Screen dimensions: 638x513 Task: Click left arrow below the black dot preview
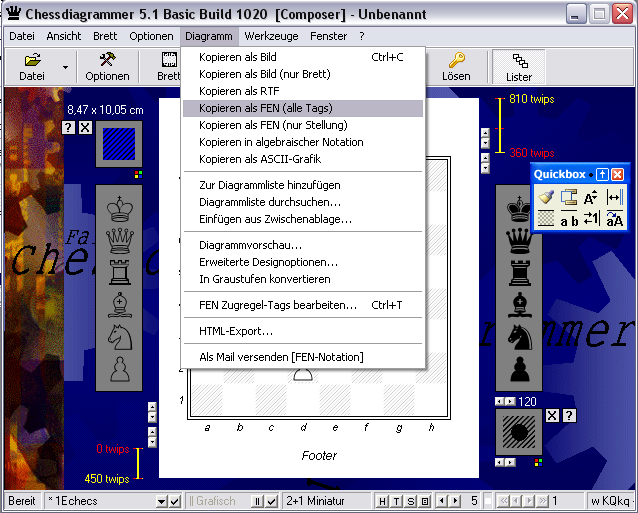[499, 462]
